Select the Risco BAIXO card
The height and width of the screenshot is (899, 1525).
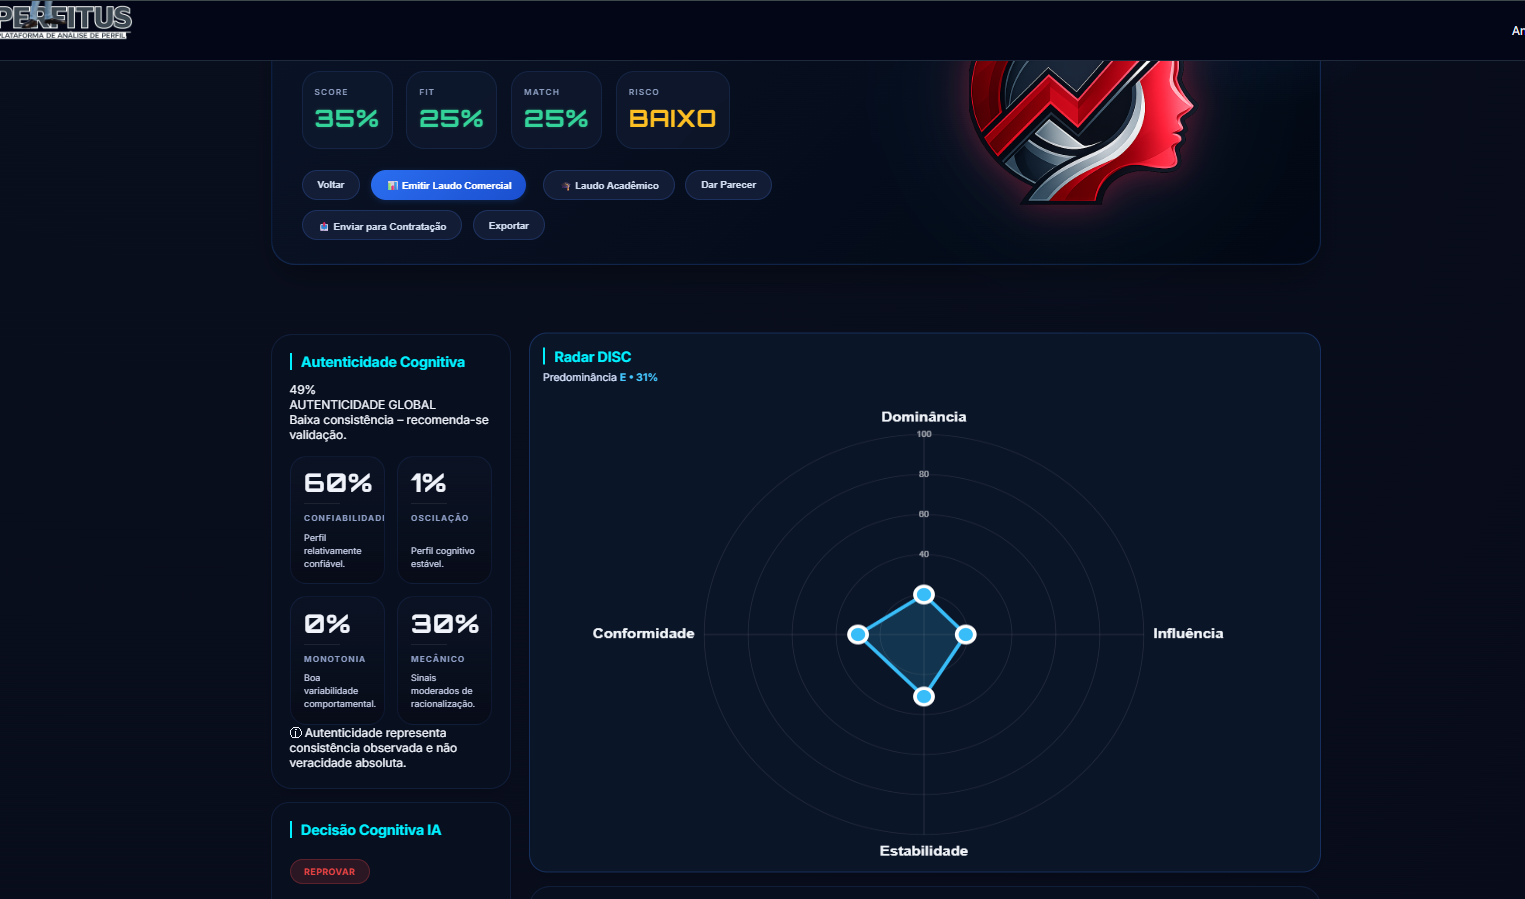[x=673, y=110]
